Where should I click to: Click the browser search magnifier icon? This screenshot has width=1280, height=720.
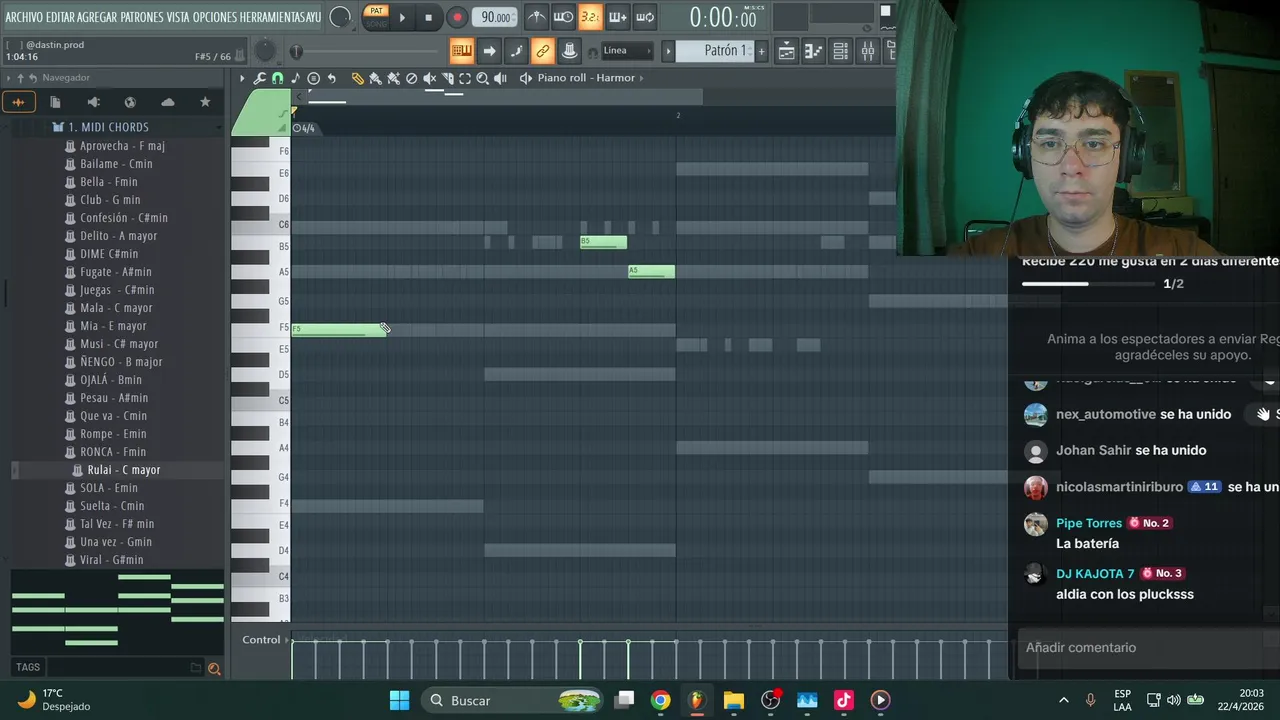point(214,668)
